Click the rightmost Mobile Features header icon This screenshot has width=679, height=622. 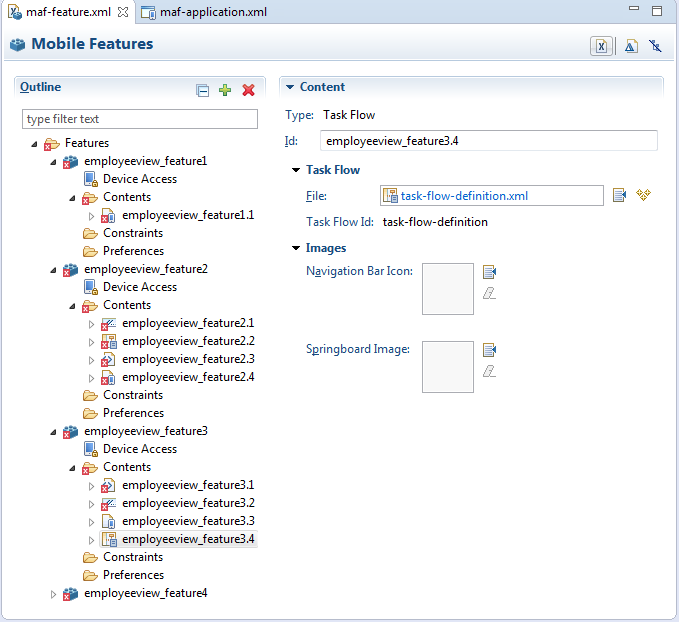655,46
